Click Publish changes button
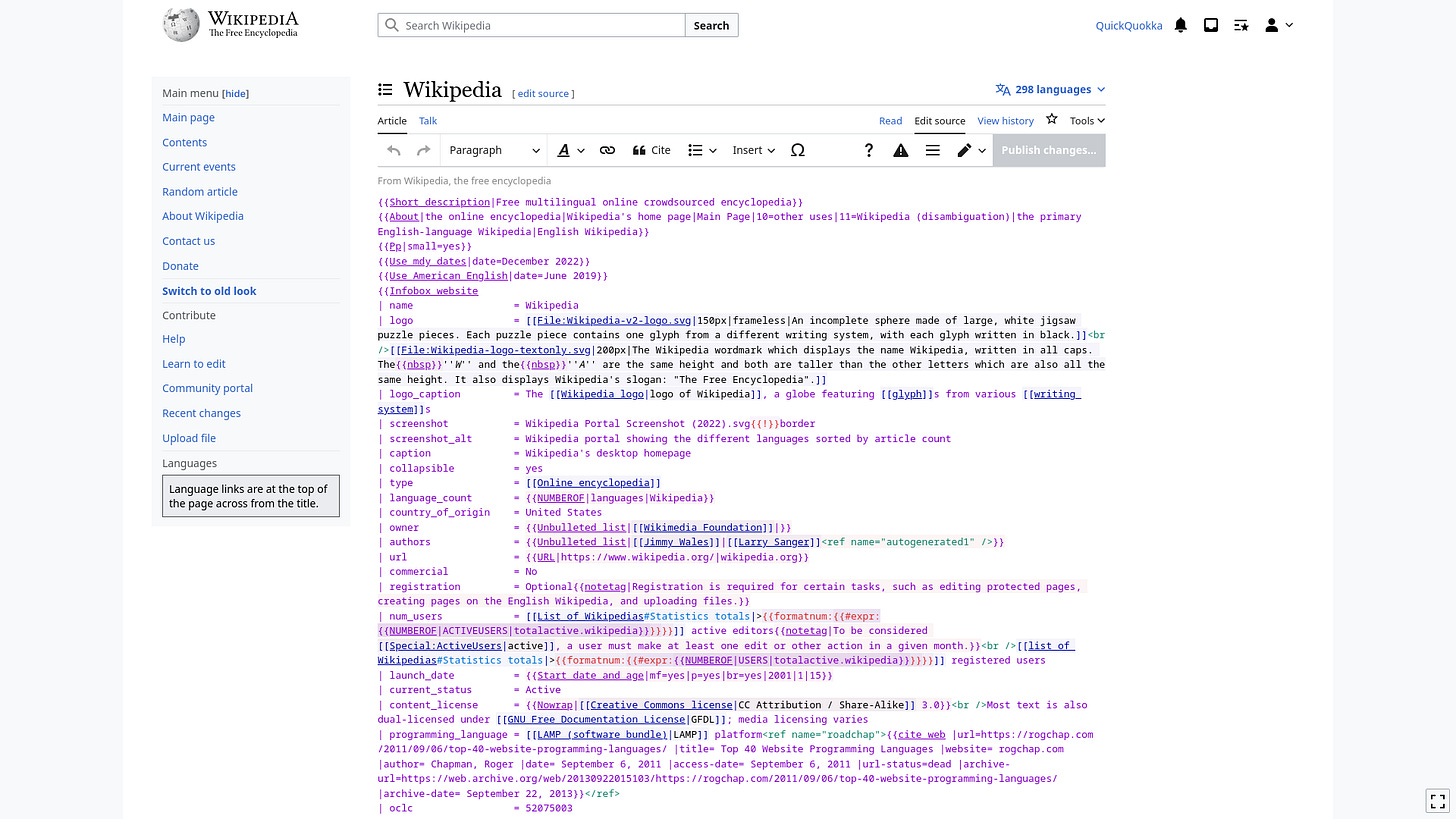This screenshot has height=819, width=1456. [x=1049, y=150]
